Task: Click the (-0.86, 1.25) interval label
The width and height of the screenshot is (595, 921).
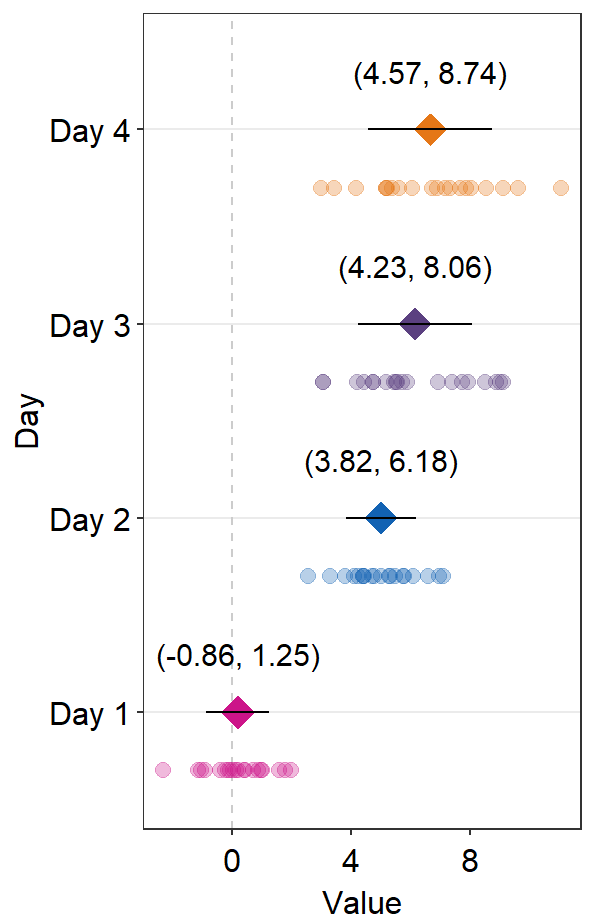Action: (238, 656)
